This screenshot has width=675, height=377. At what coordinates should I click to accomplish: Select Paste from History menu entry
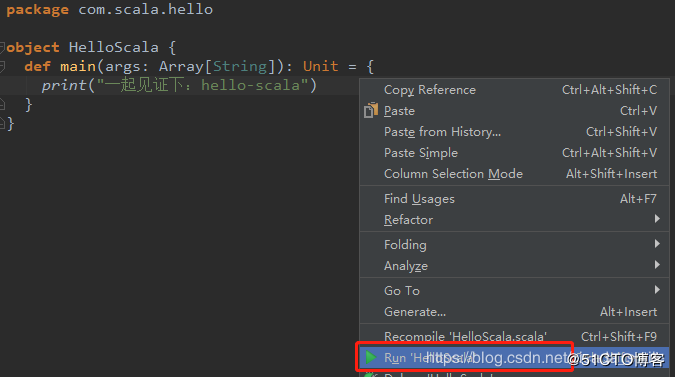[514, 132]
